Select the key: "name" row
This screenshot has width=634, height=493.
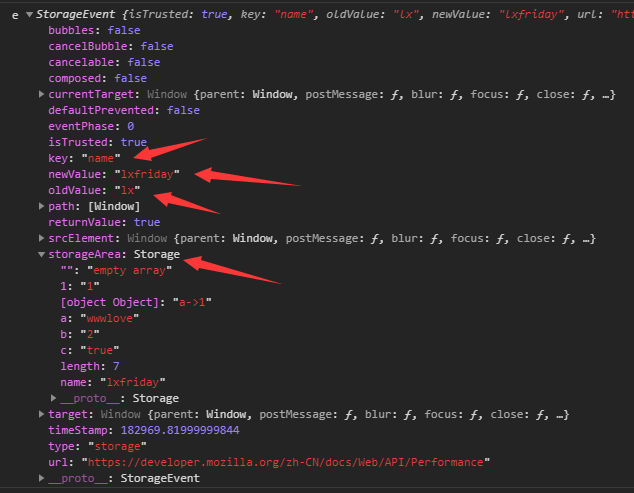click(84, 158)
